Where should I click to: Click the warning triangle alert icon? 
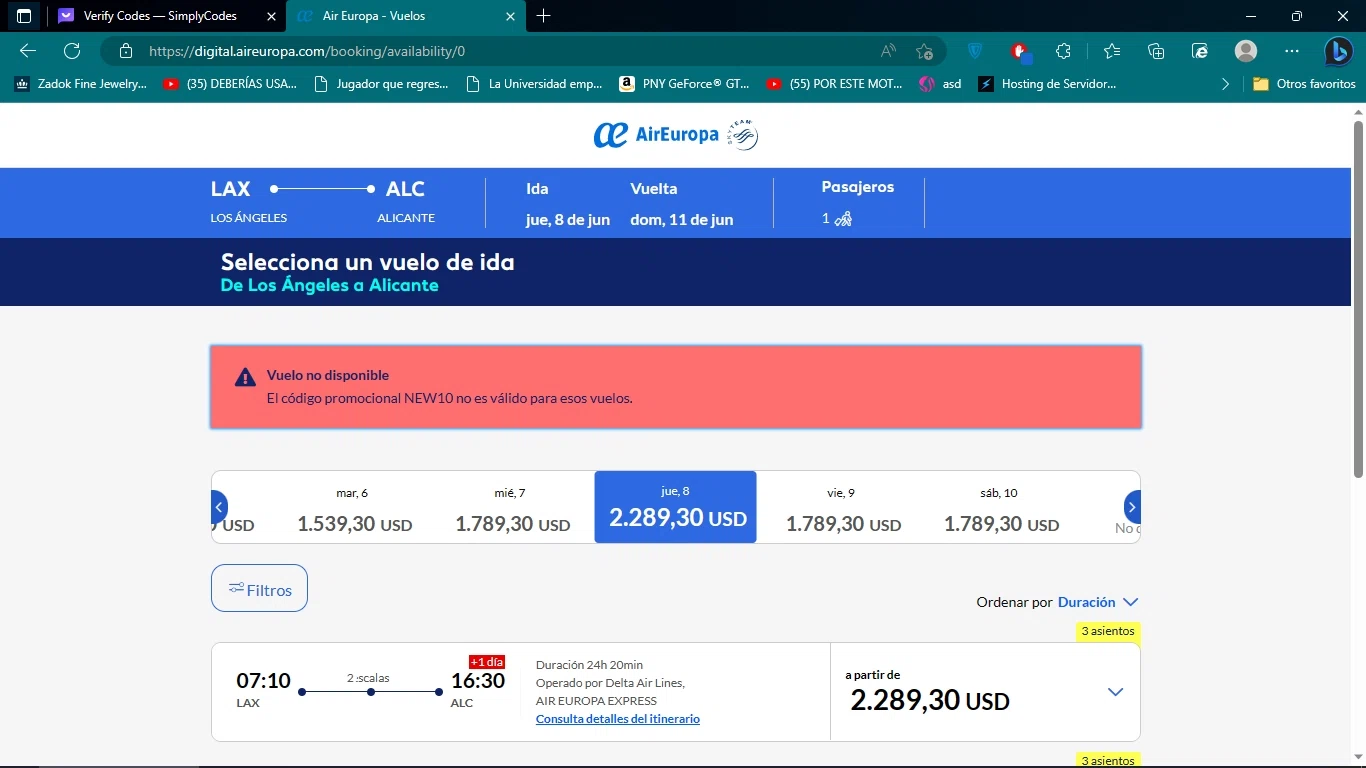(245, 377)
